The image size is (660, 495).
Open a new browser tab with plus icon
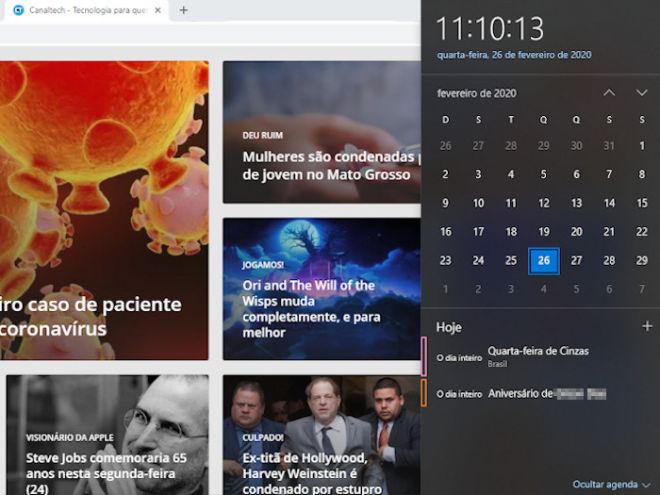pos(184,10)
